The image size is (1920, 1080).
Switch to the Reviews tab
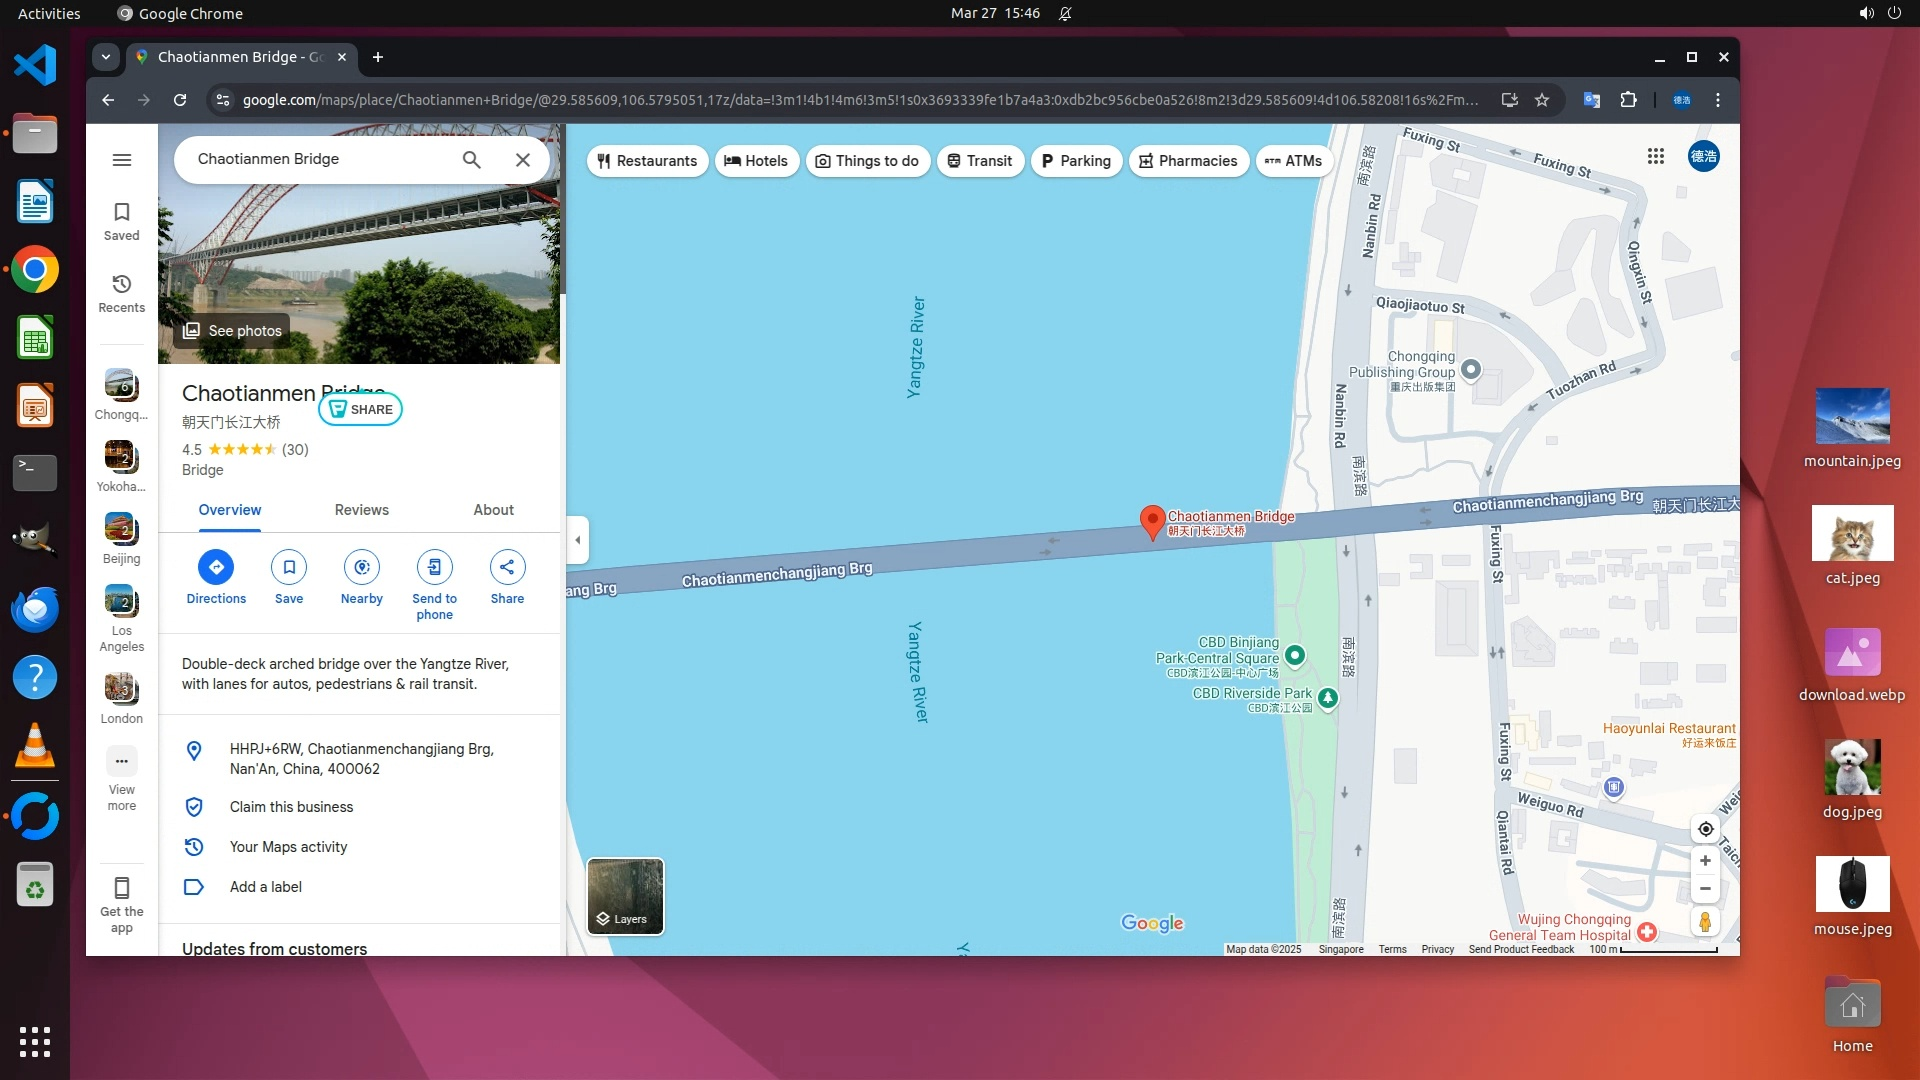[x=361, y=510]
